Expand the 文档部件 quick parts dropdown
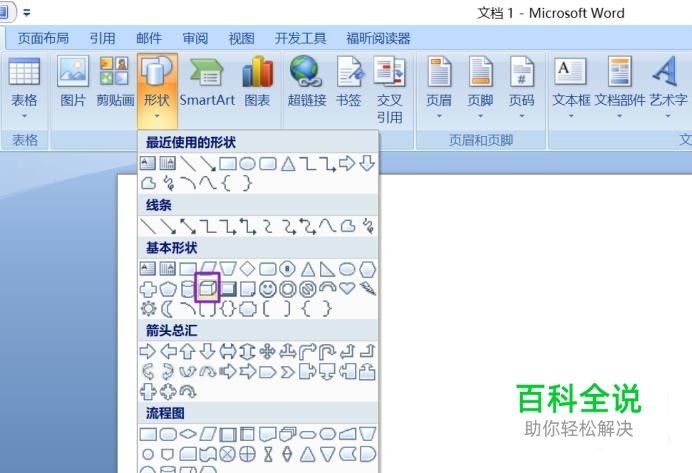The image size is (692, 473). 619,116
